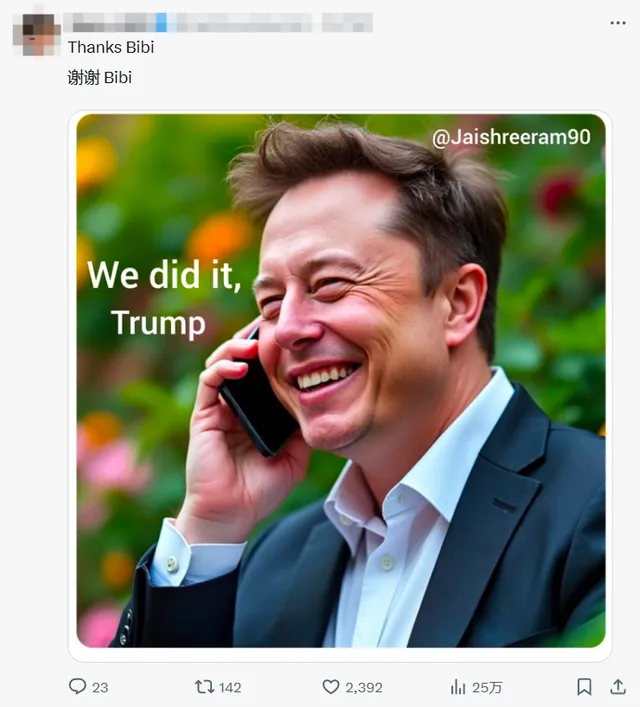Screen dimensions: 640x707
Task: Click the view count 25万
Action: click(487, 687)
